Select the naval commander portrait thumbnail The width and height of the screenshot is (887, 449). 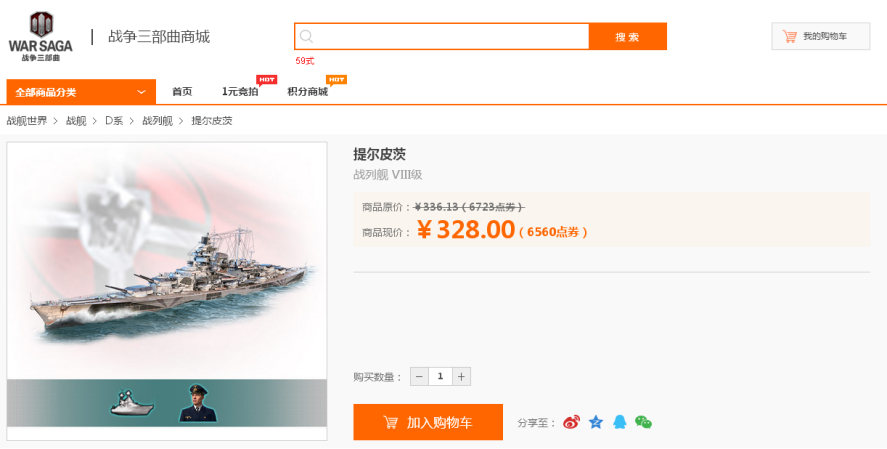click(x=197, y=403)
